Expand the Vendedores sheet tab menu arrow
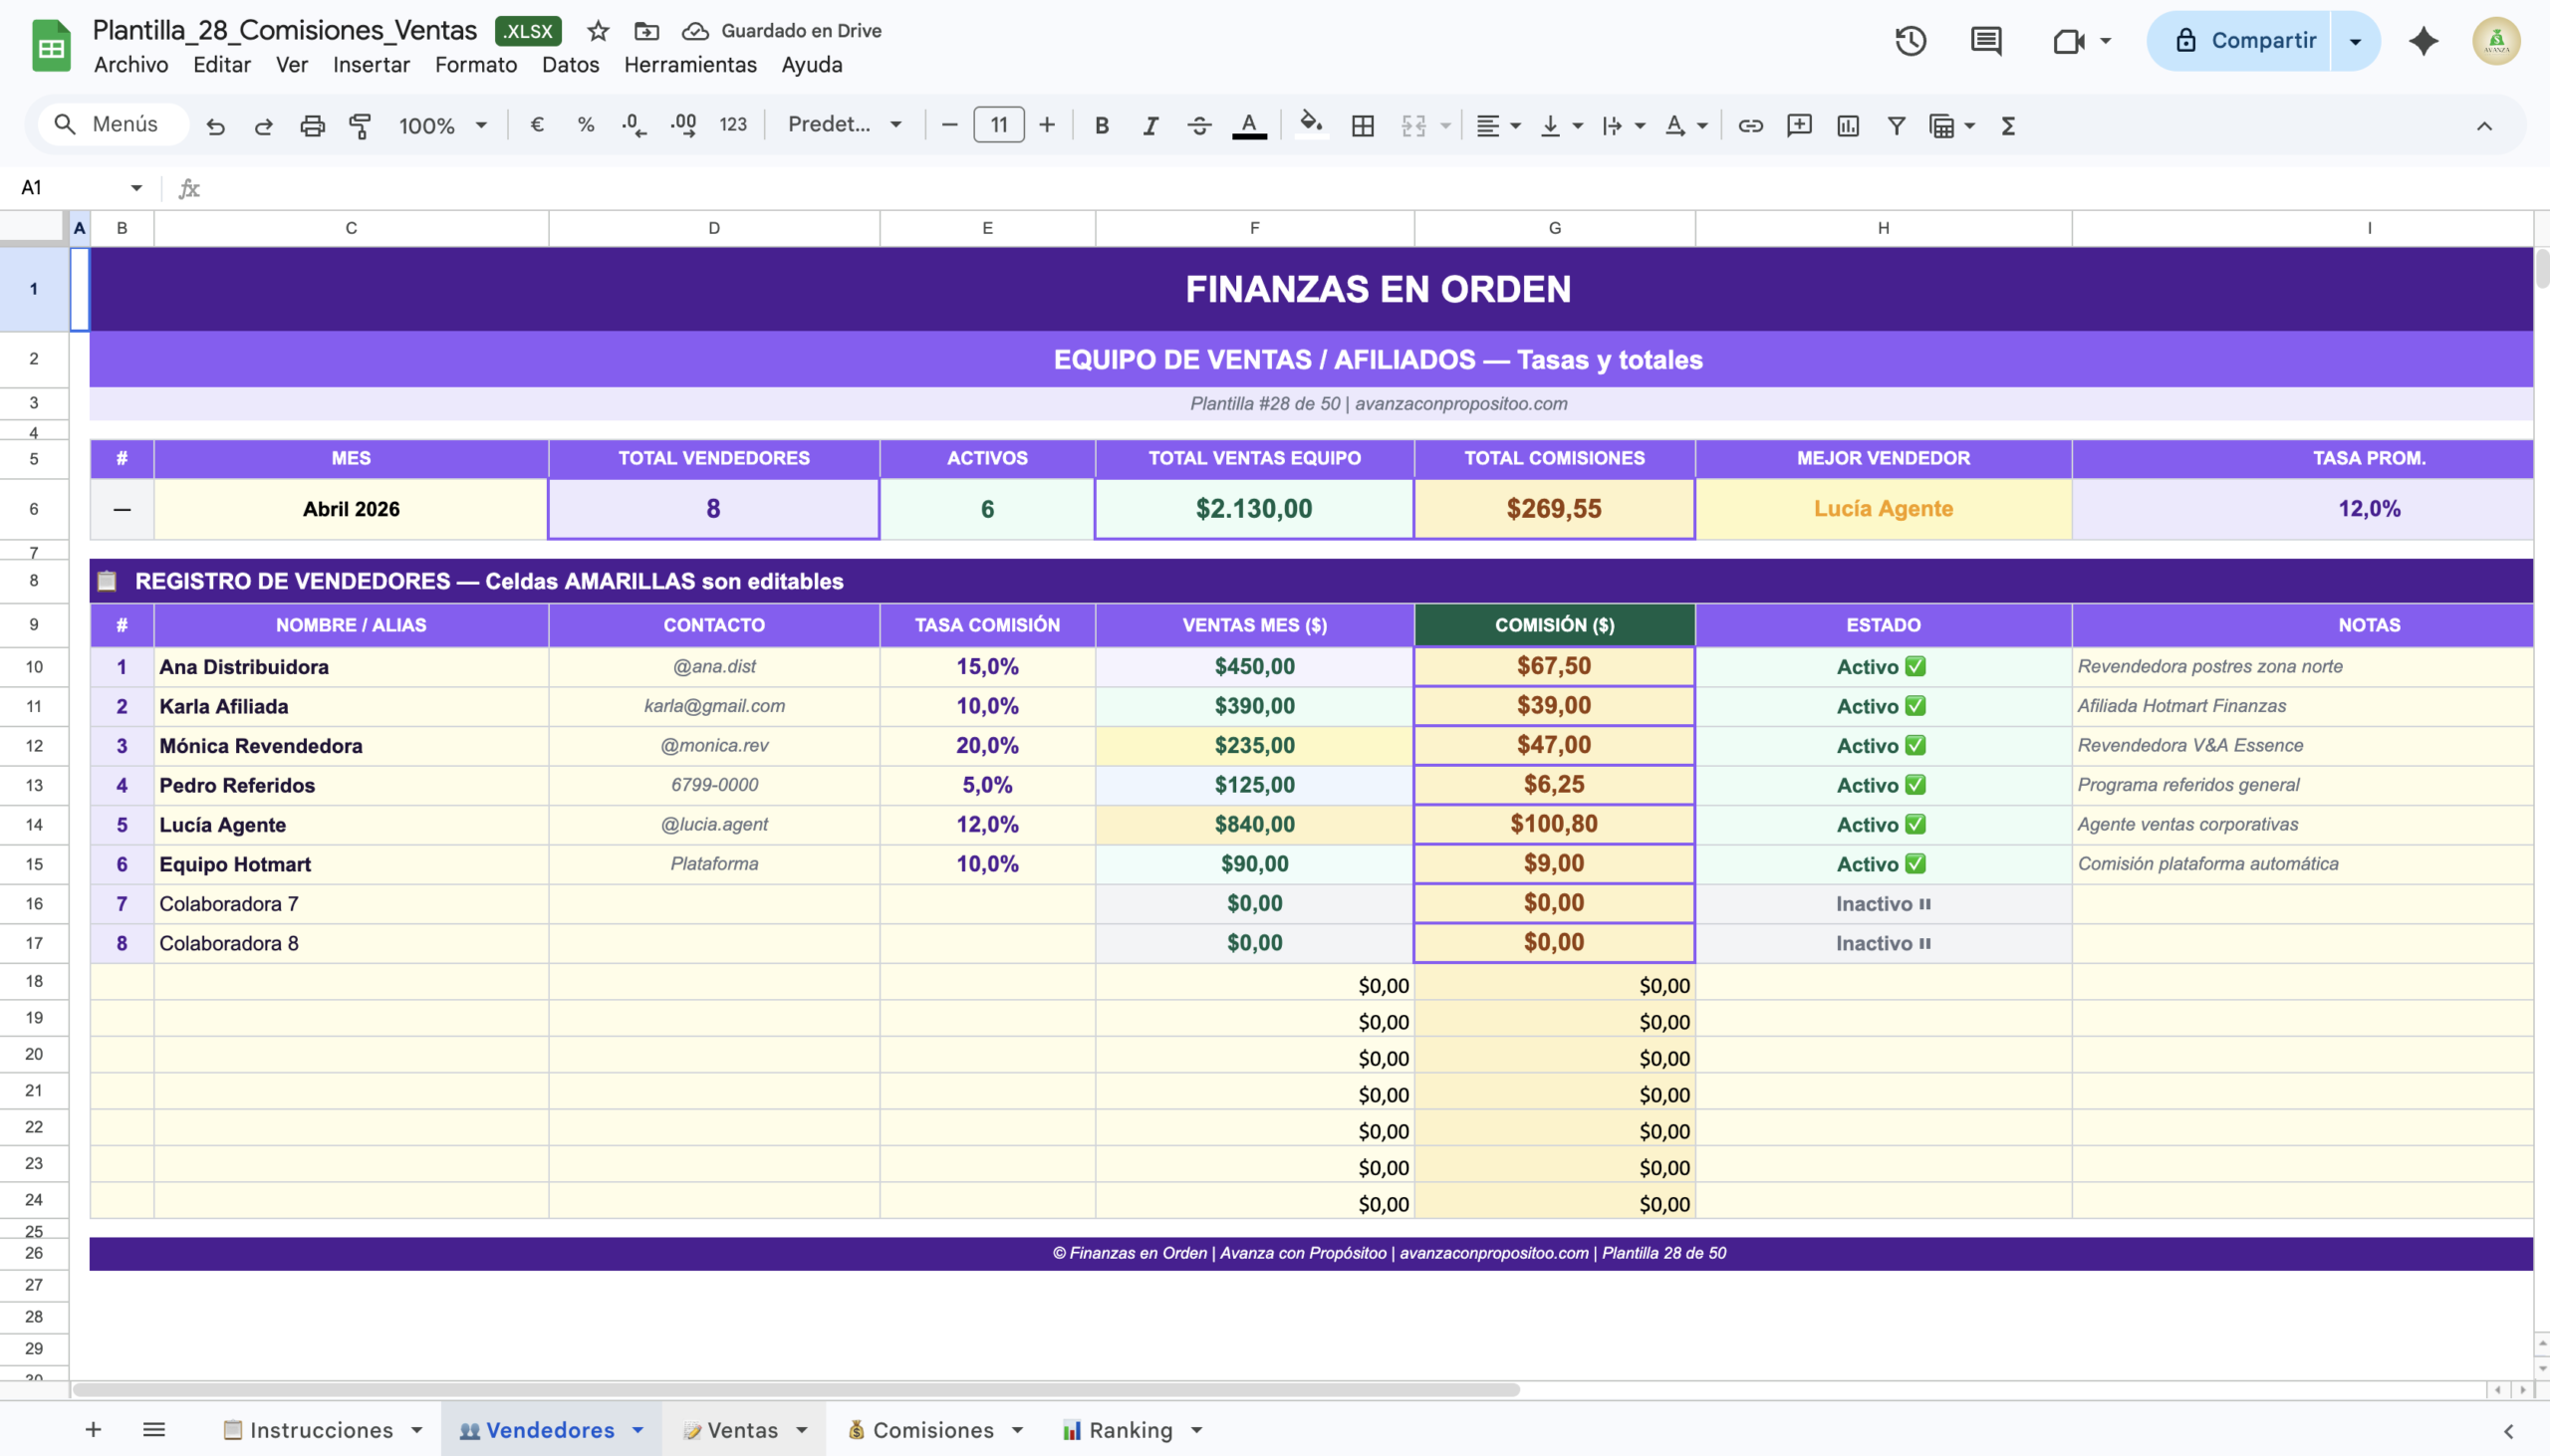 pos(638,1430)
